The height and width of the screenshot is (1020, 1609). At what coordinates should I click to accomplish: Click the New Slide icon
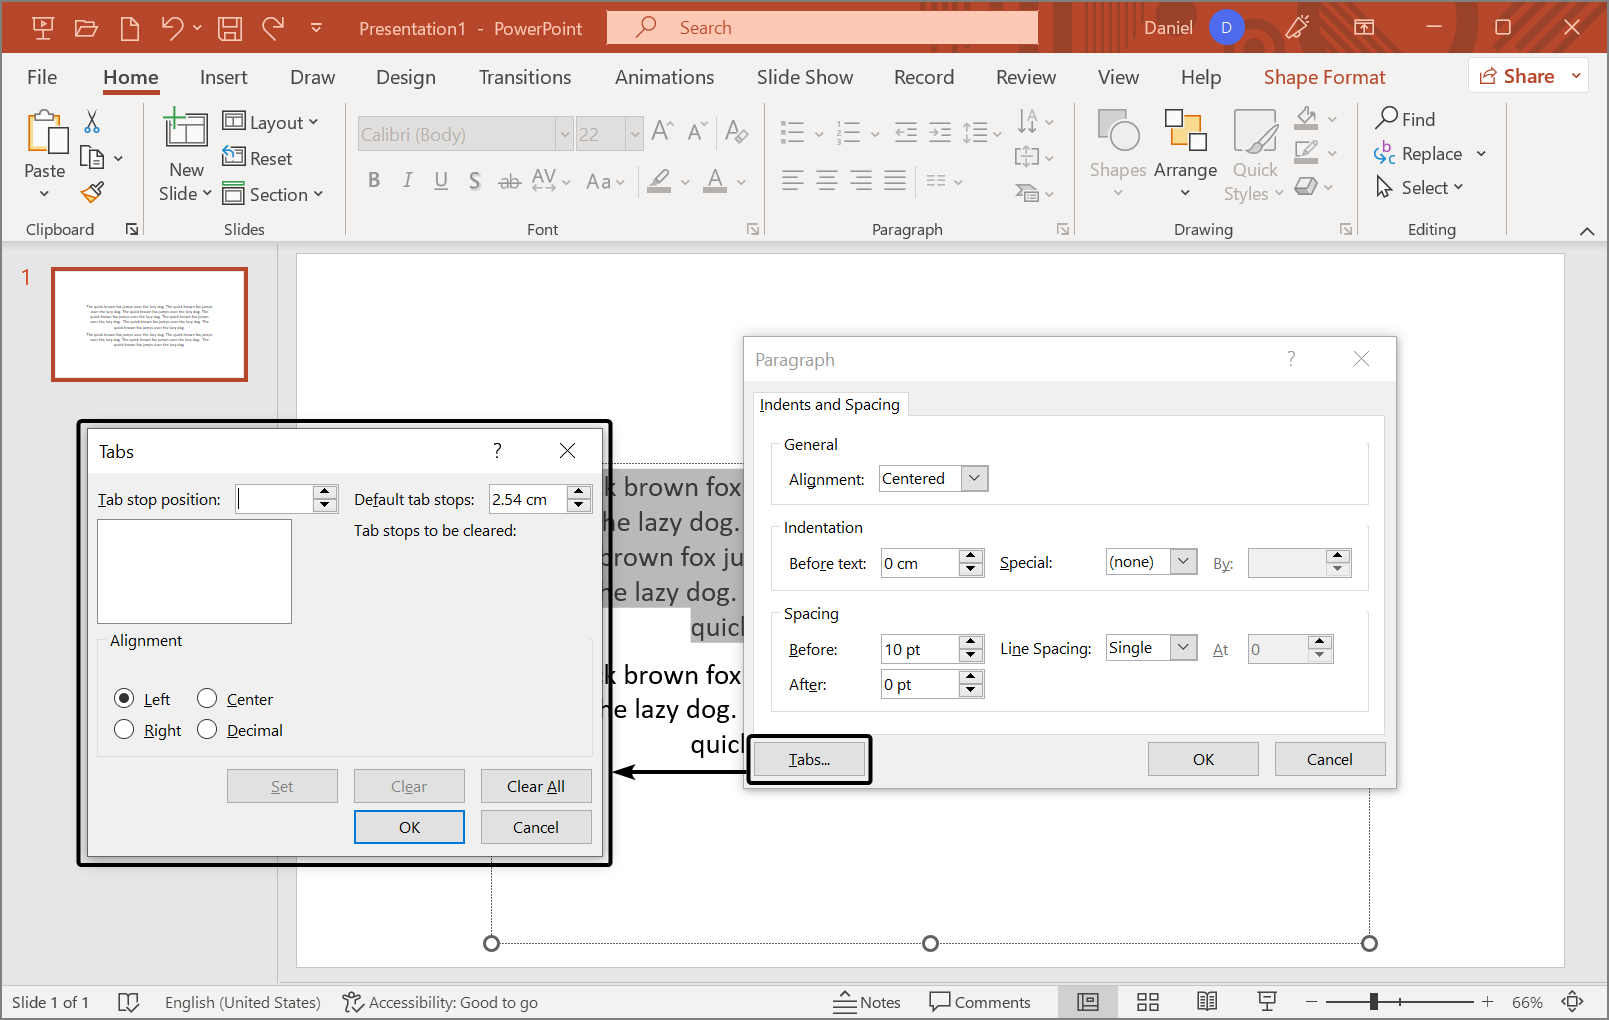tap(186, 130)
